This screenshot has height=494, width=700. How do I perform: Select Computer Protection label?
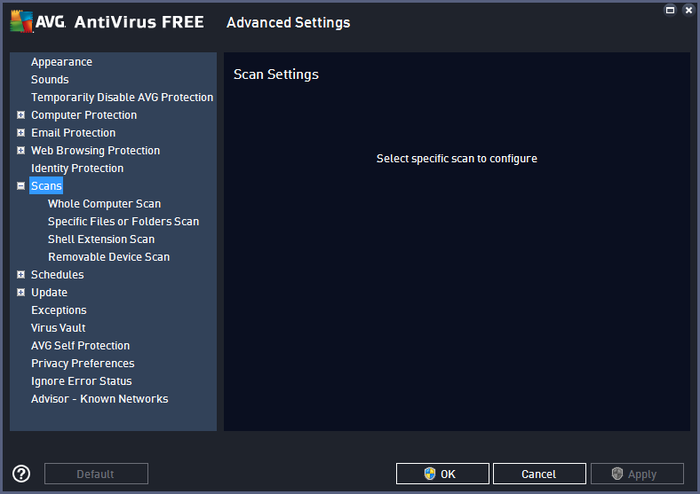pos(84,115)
